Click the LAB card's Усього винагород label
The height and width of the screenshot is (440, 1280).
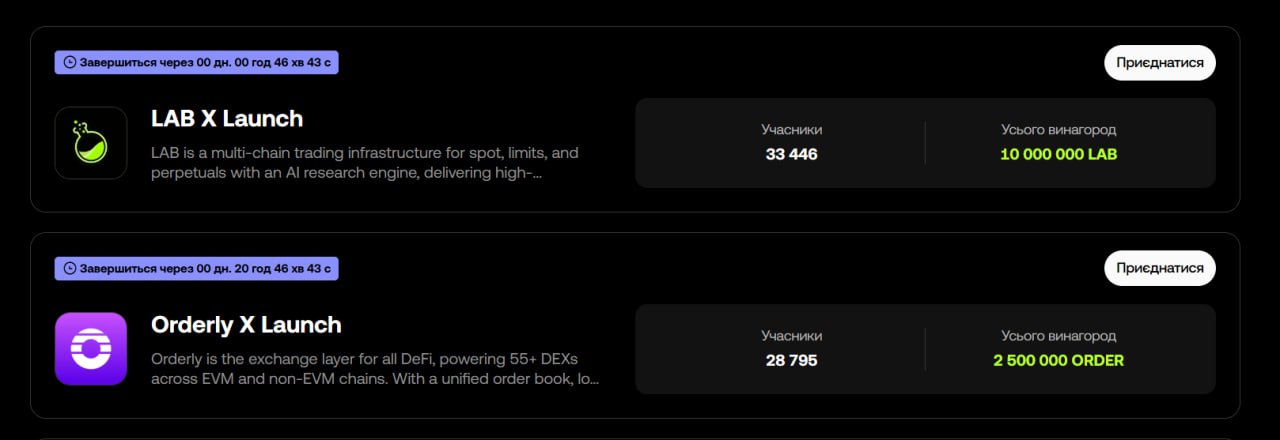click(1058, 130)
